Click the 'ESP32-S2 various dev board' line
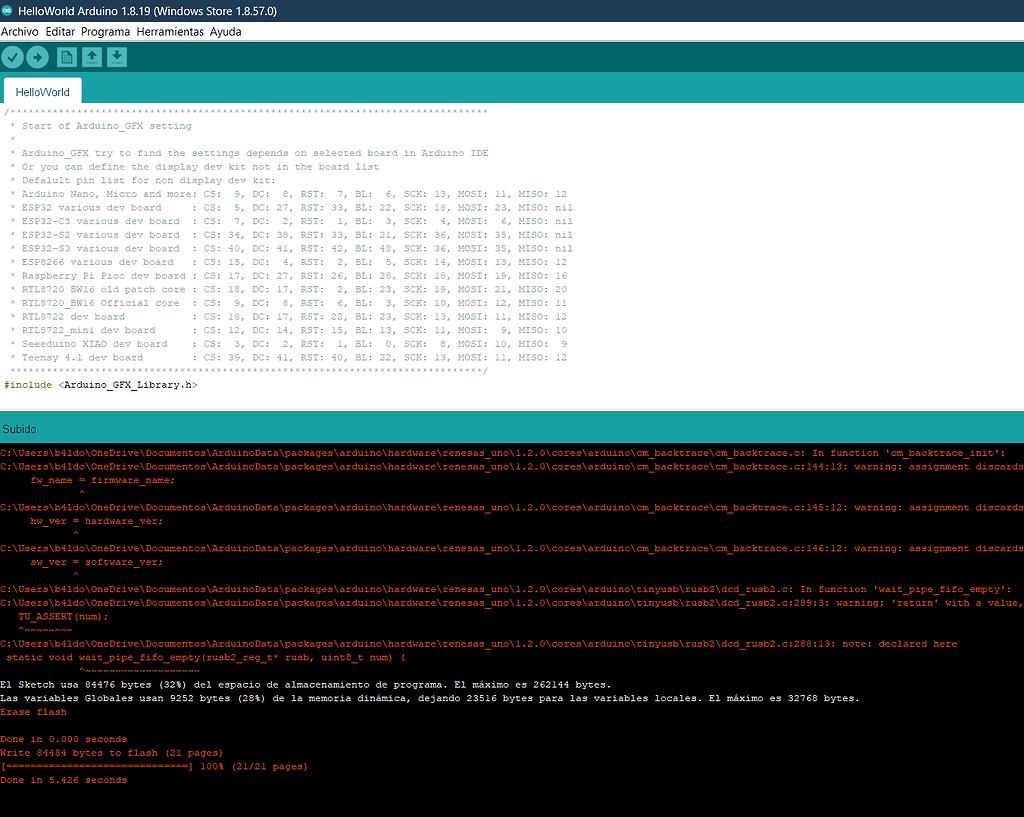 tap(291, 235)
